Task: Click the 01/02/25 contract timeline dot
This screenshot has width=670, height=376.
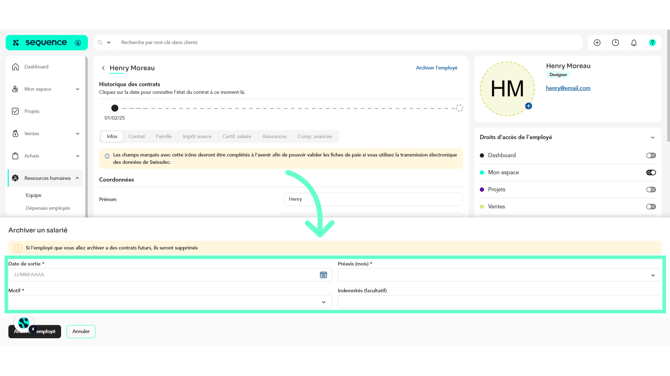Action: [x=115, y=108]
